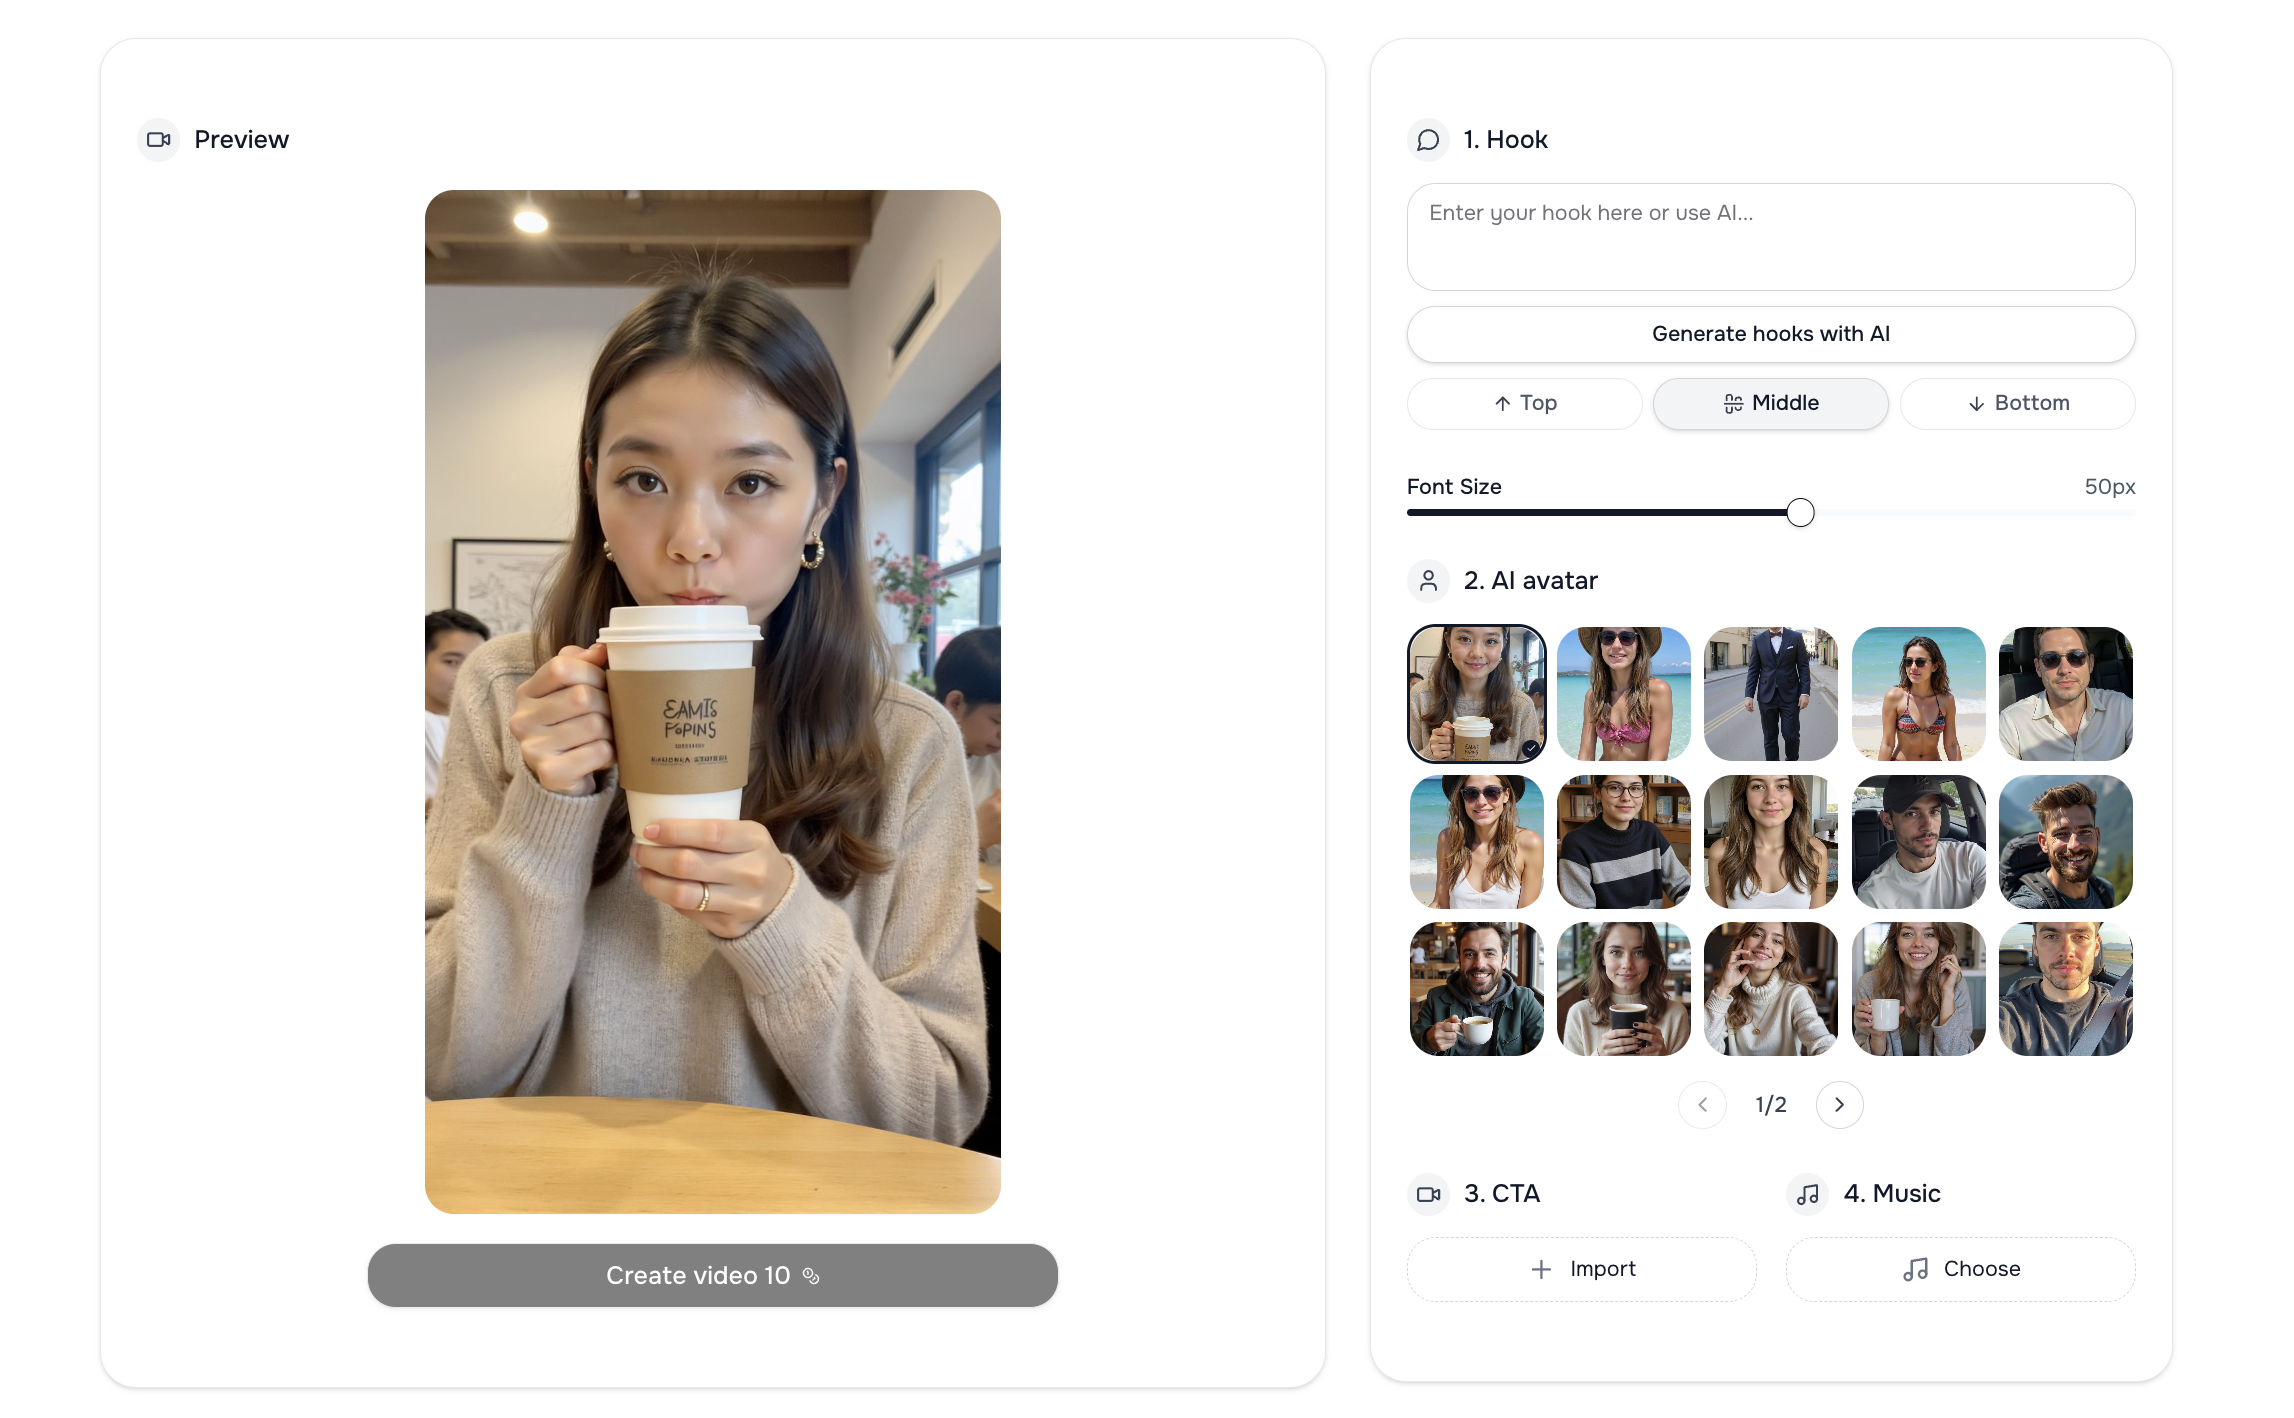Click the credits coin icon in Create video
Viewport: 2294px width, 1418px height.
tap(811, 1276)
